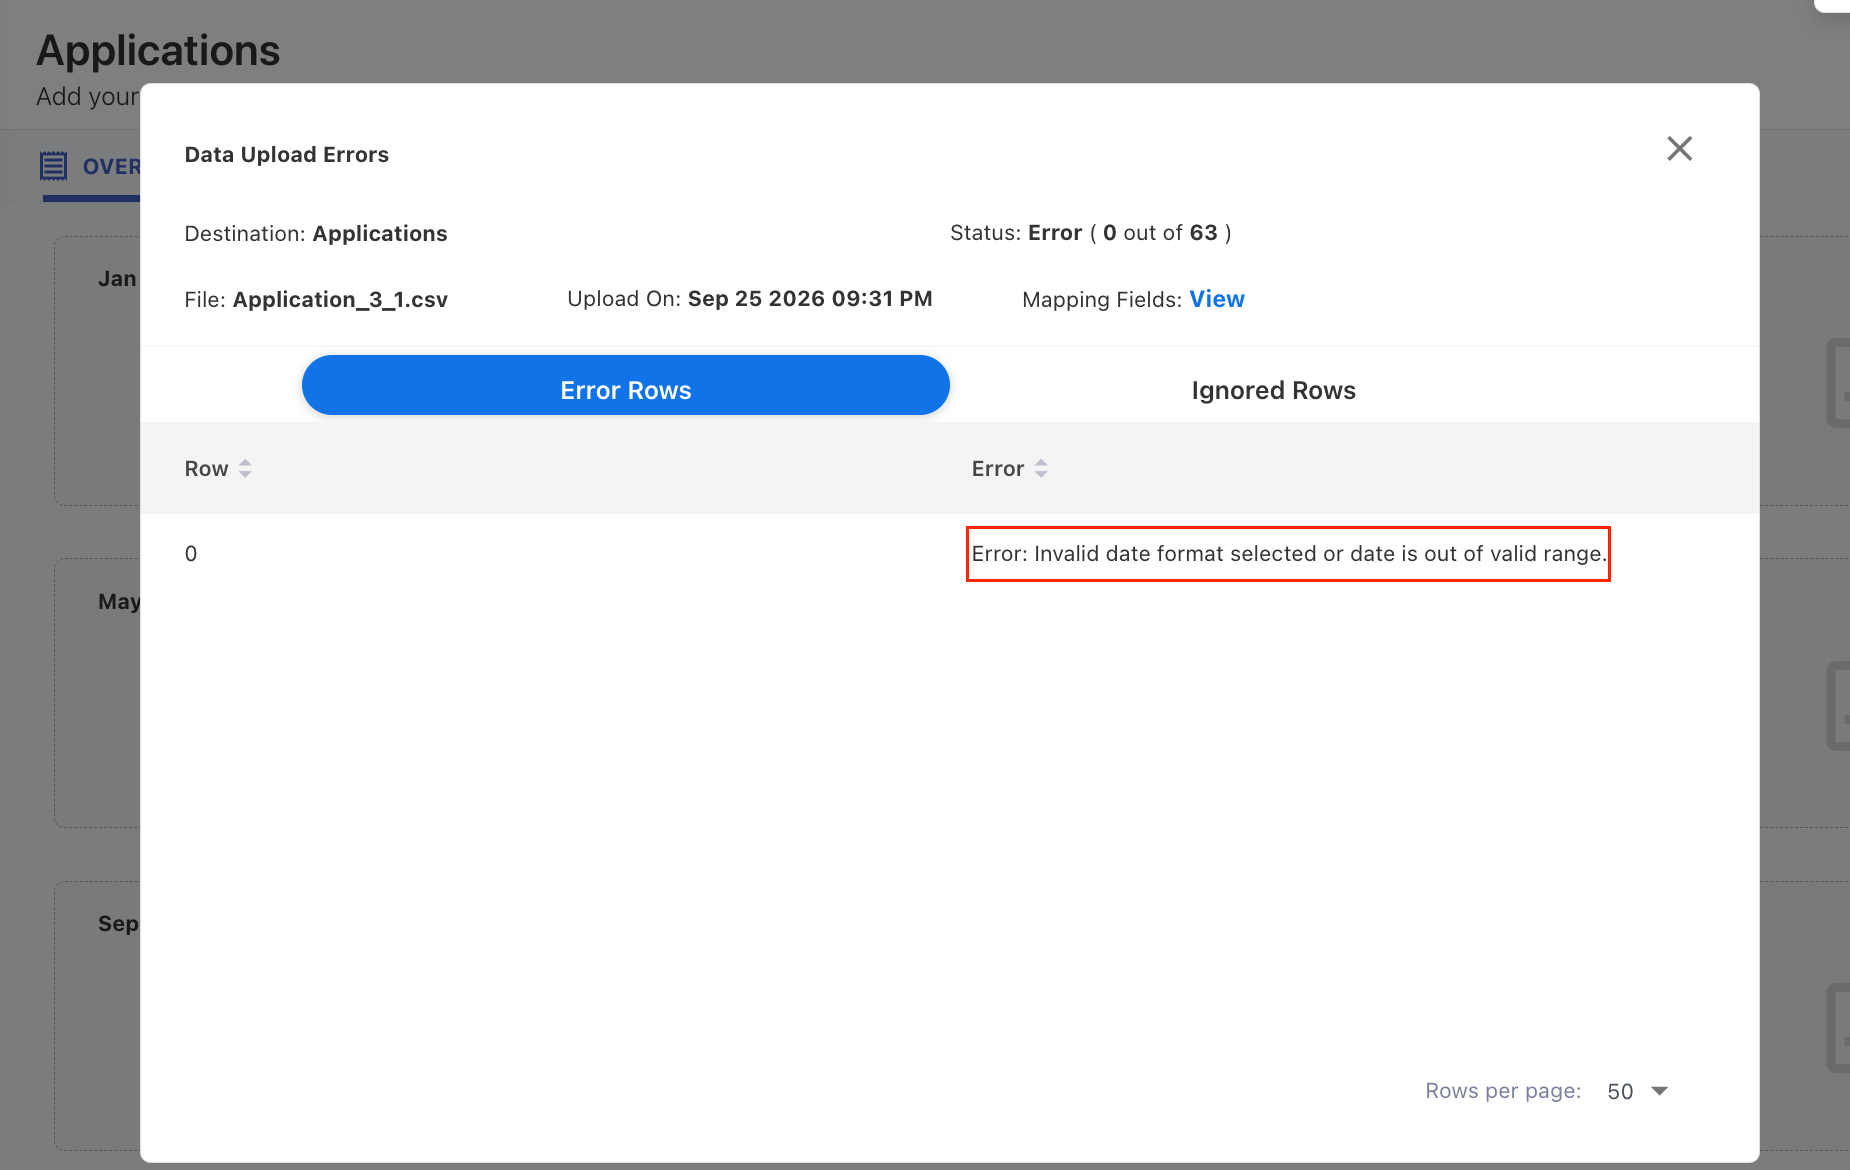Select the invalid date format error message
Viewport: 1850px width, 1170px height.
point(1288,554)
